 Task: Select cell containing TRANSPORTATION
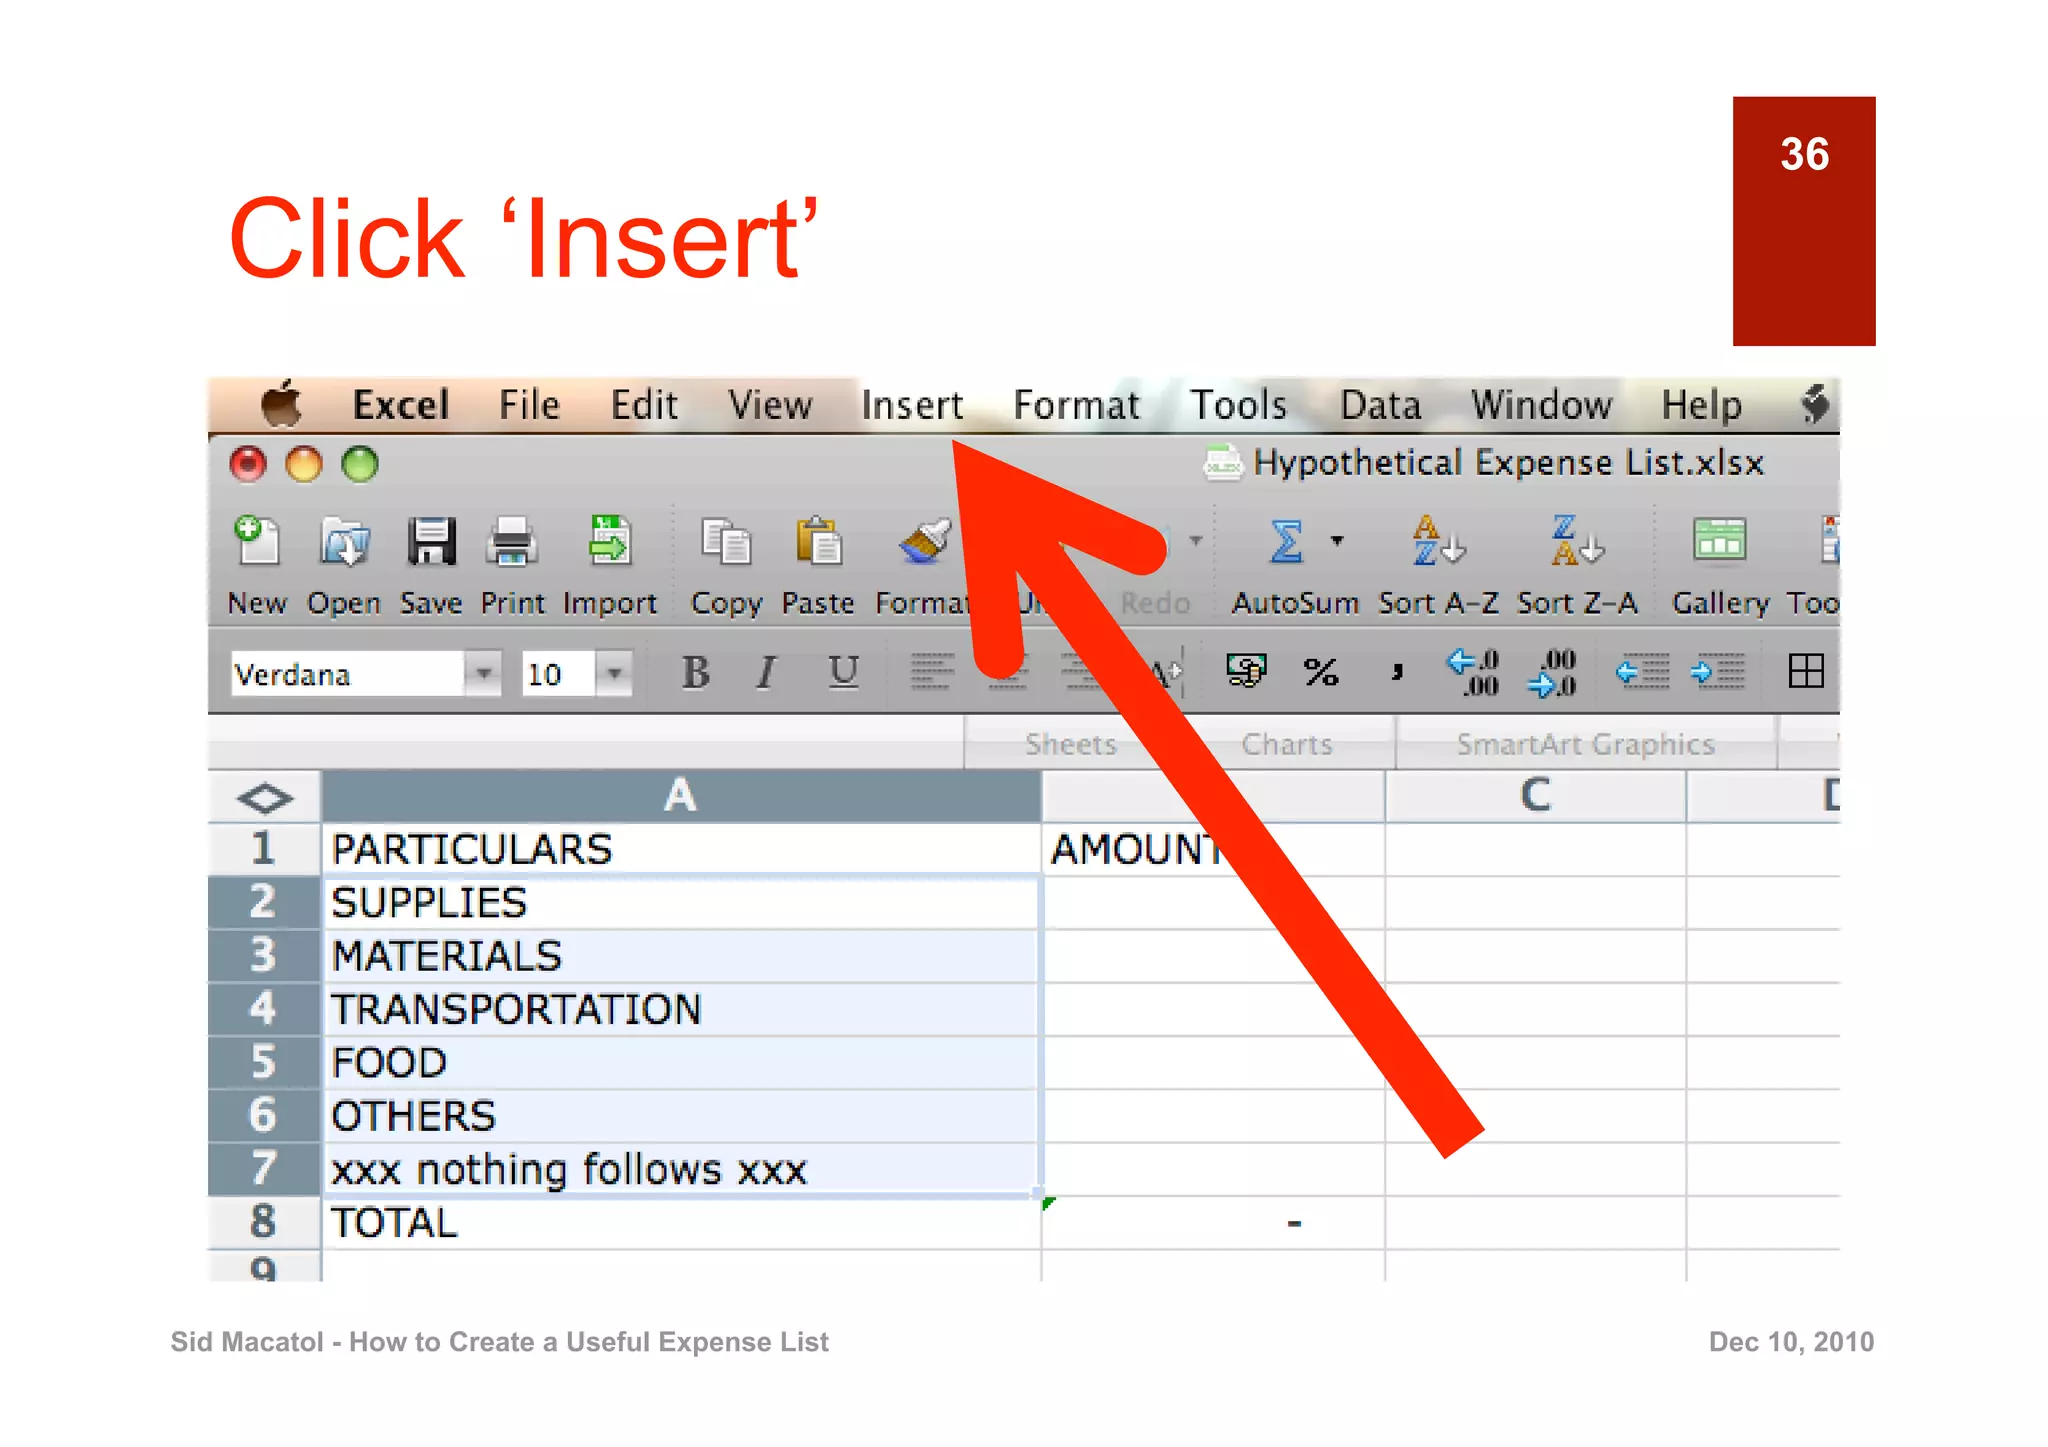tap(681, 1009)
